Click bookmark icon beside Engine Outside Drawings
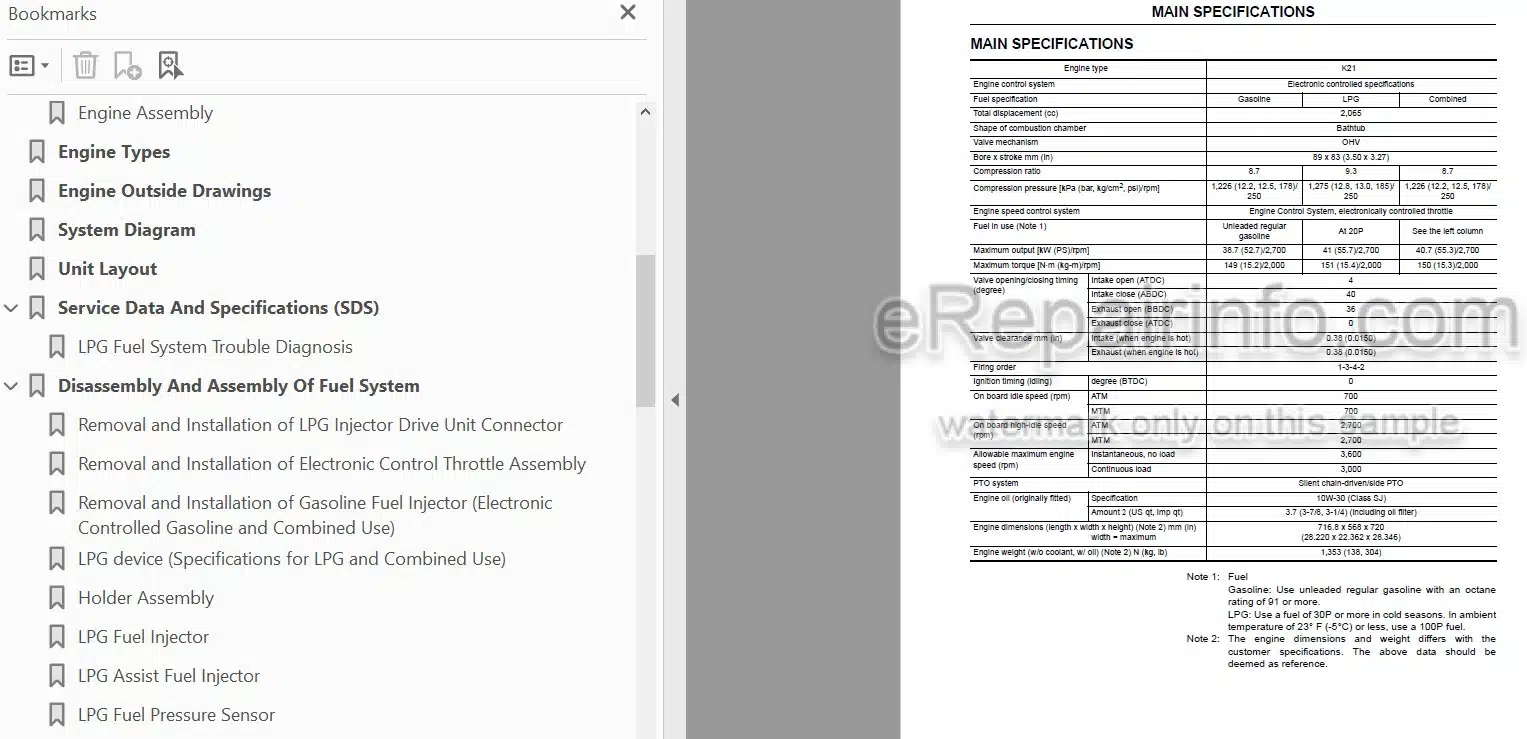The width and height of the screenshot is (1527, 739). pyautogui.click(x=37, y=191)
